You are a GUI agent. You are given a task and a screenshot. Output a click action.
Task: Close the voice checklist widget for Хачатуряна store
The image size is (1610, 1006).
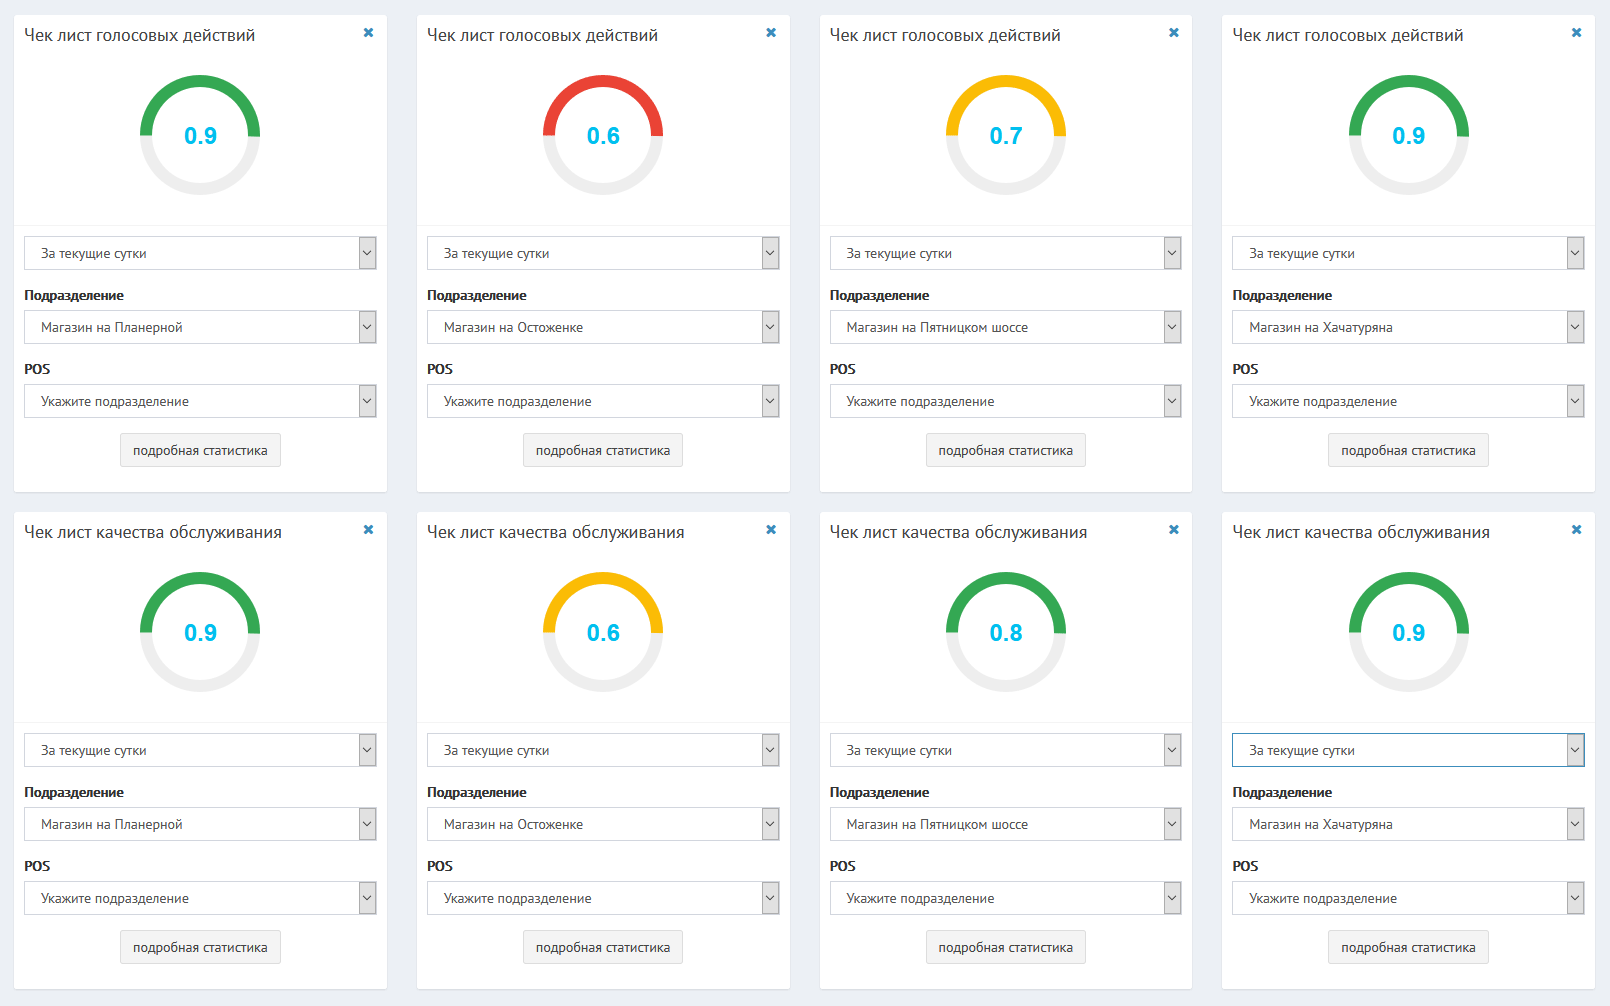1576,33
